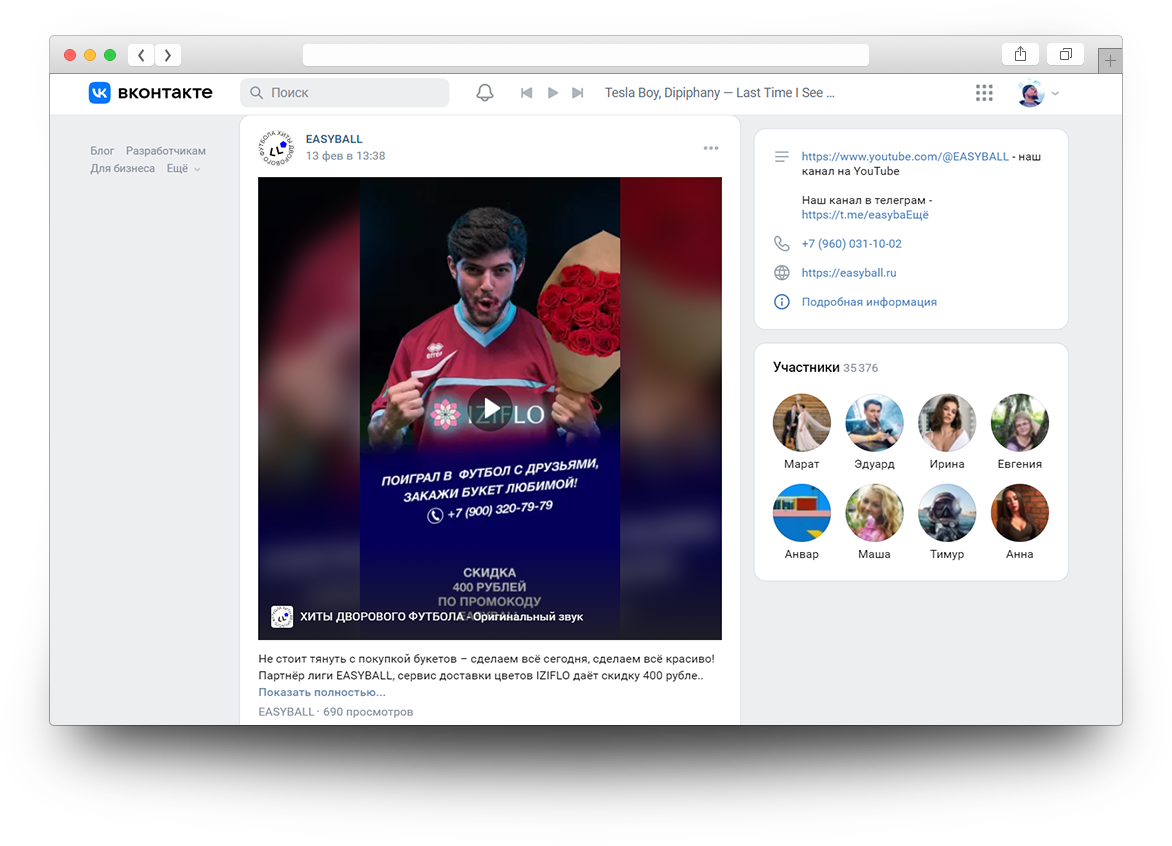1172x846 pixels.
Task: Click the small sound avatar icon in video
Action: coord(282,617)
